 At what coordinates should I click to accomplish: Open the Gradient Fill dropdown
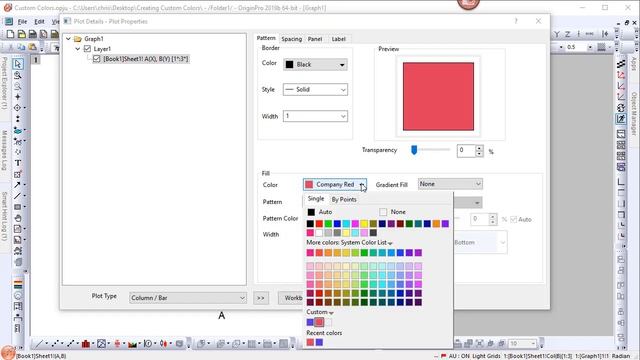(450, 184)
